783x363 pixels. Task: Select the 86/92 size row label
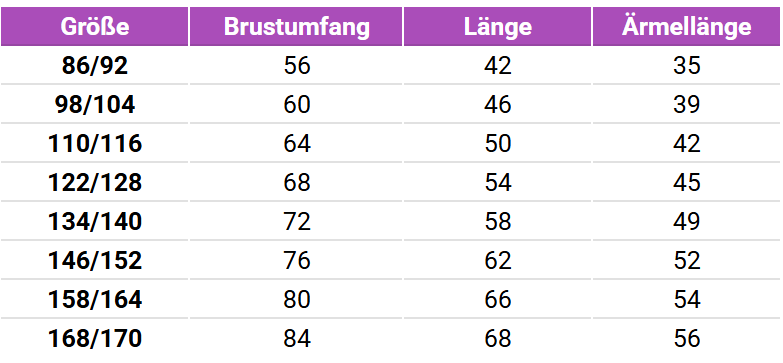[x=95, y=66]
